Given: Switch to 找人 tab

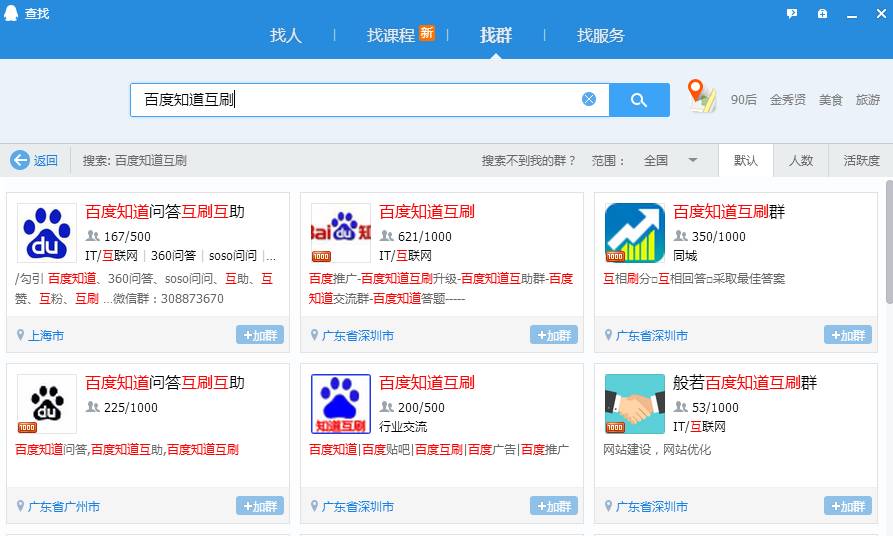Looking at the screenshot, I should [x=285, y=35].
